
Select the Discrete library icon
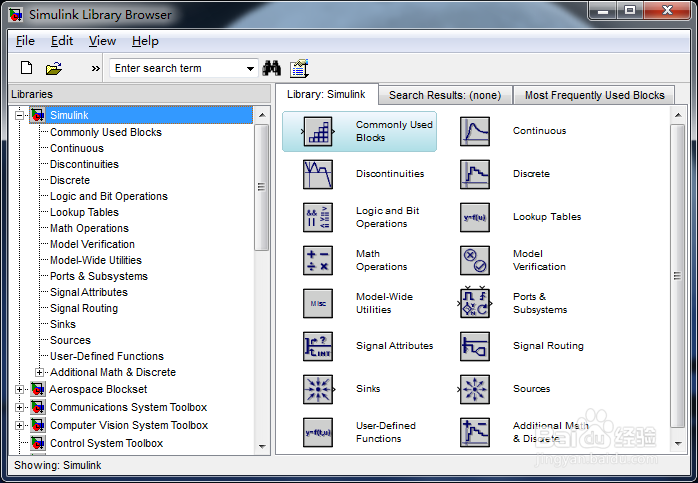coord(475,175)
